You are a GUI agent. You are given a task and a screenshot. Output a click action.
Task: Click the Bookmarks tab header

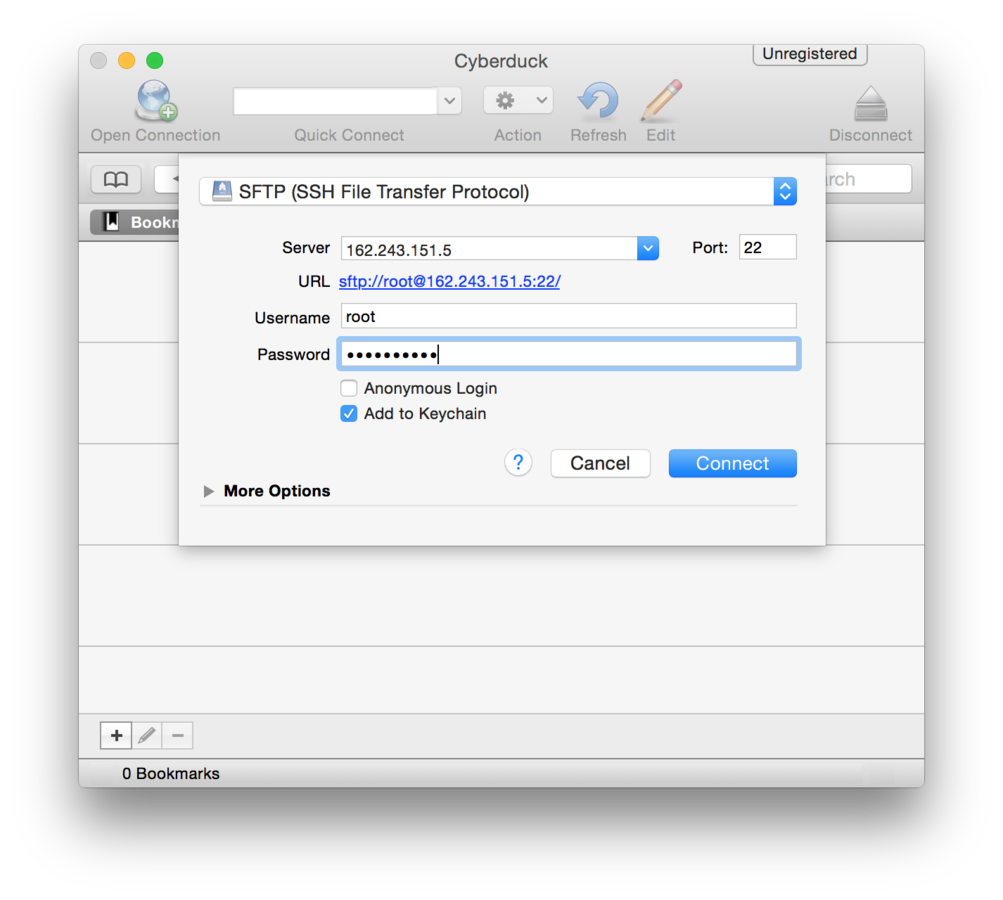tap(135, 222)
